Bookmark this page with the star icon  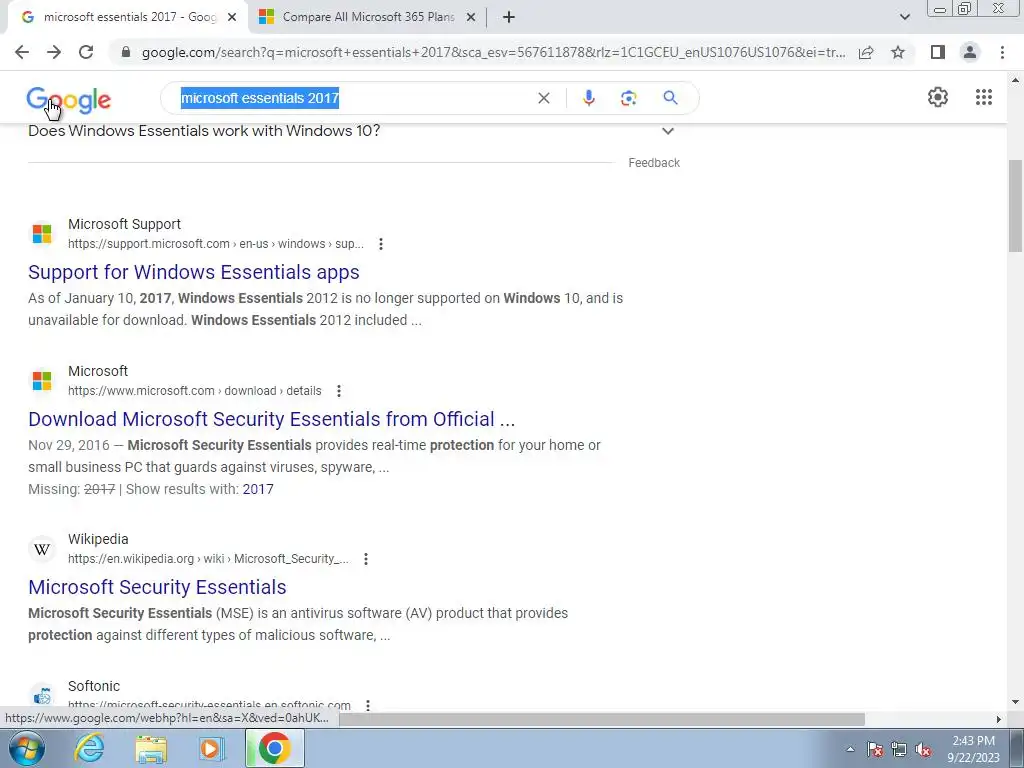point(898,52)
